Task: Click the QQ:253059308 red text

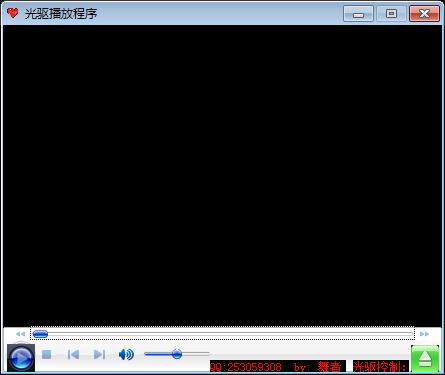Action: point(246,367)
